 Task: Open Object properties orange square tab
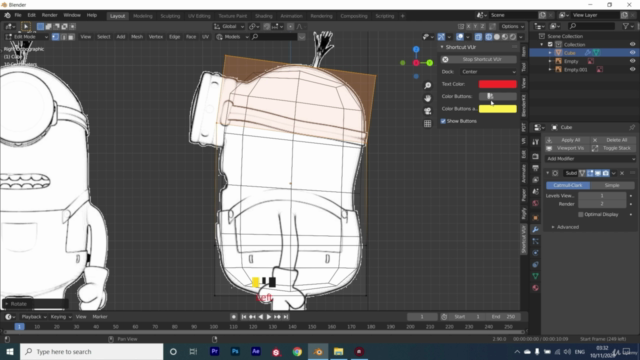click(x=536, y=218)
